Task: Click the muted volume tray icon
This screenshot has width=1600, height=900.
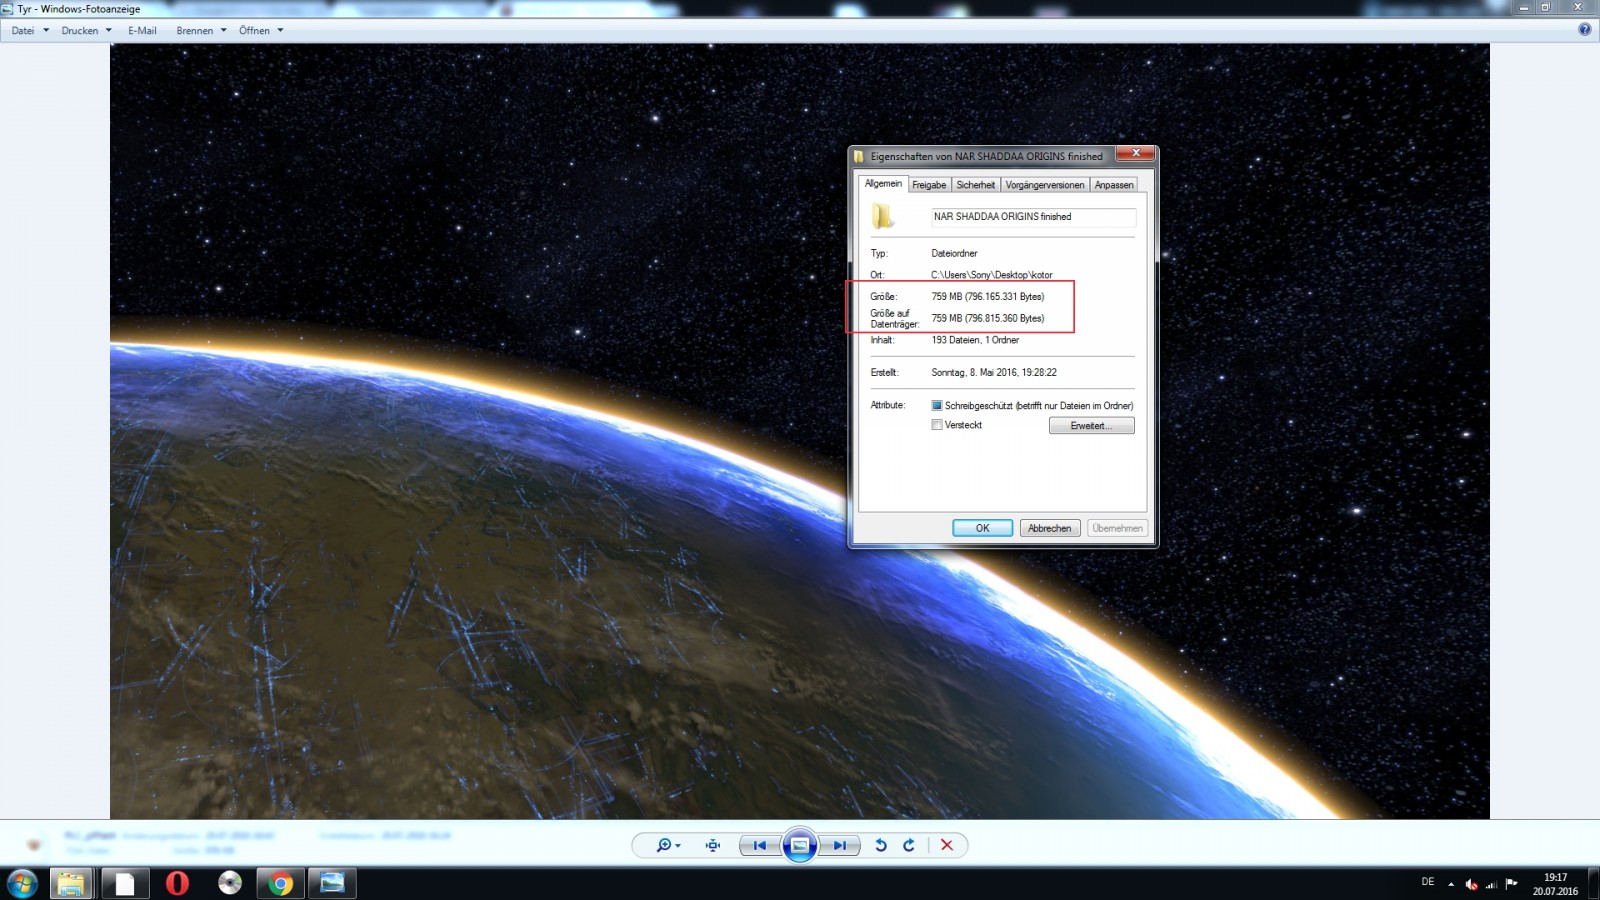Action: (1471, 884)
